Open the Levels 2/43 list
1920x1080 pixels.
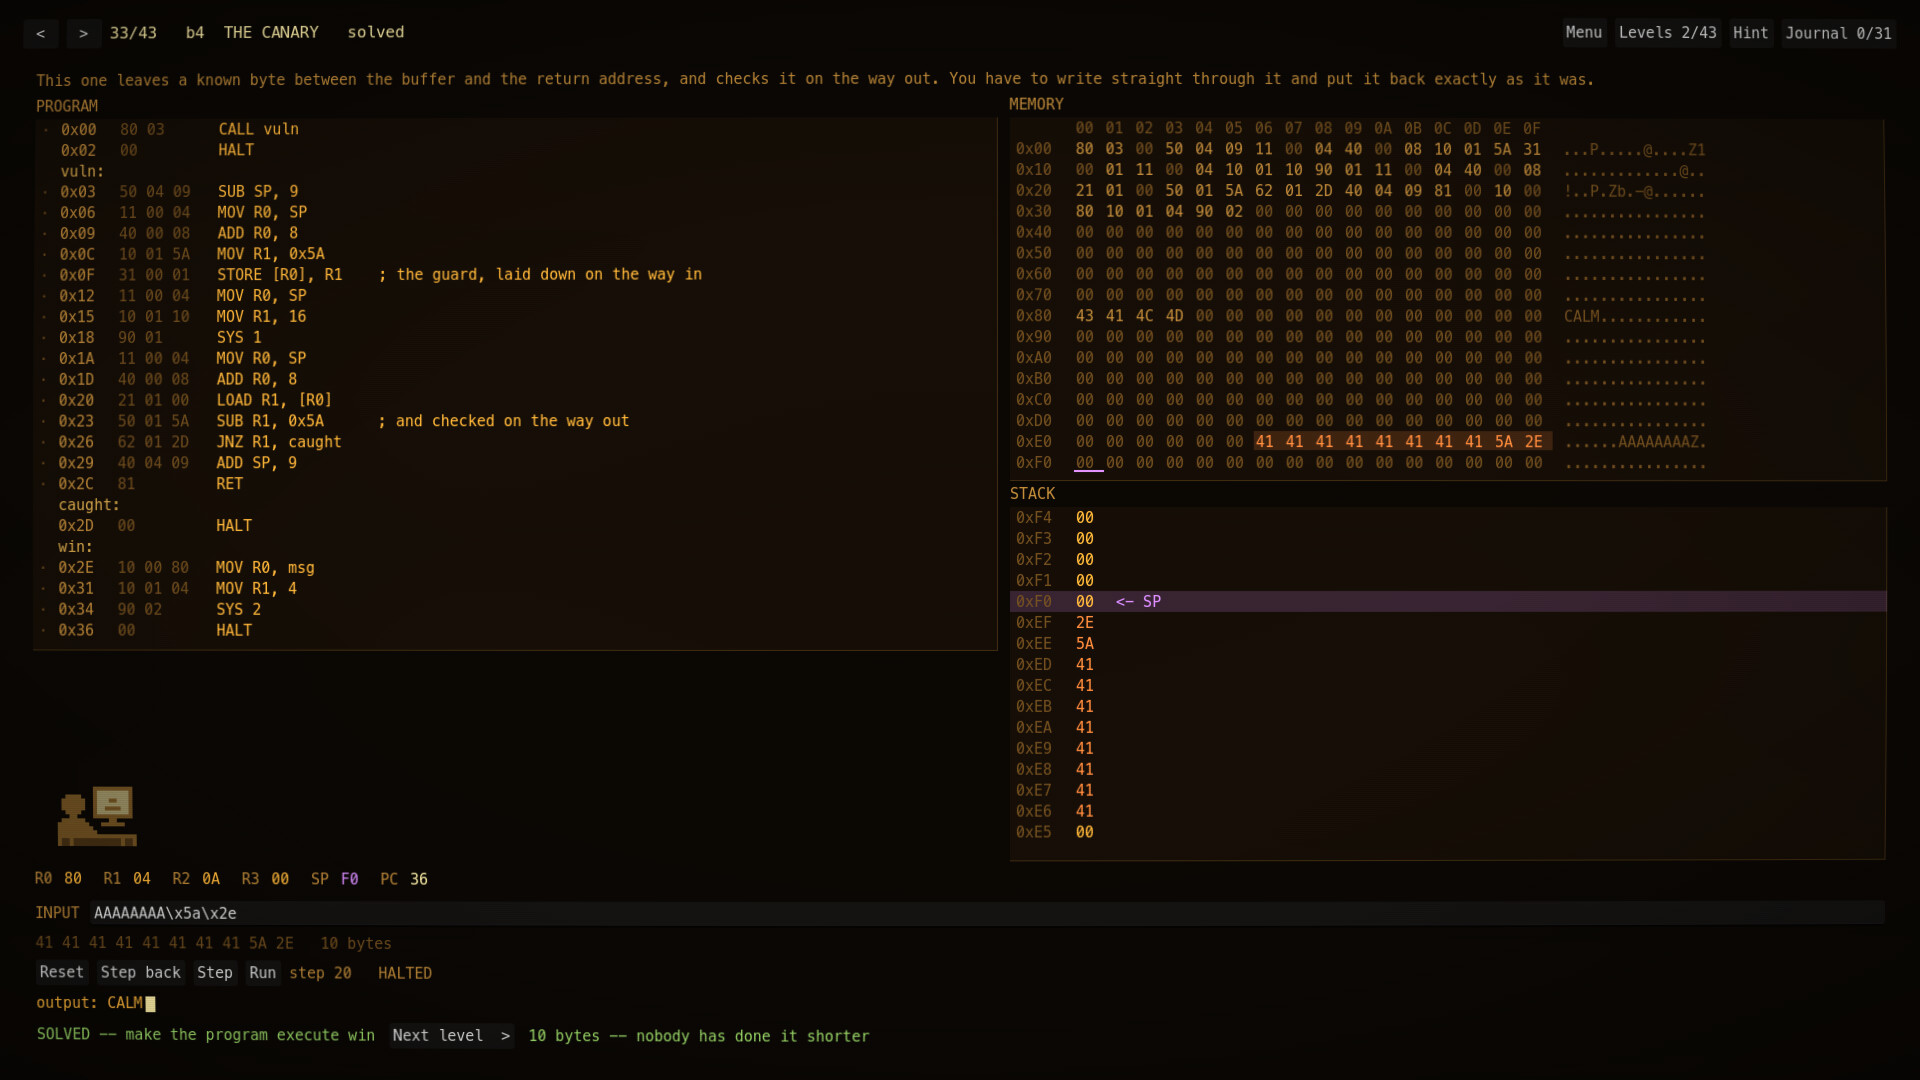(x=1667, y=33)
